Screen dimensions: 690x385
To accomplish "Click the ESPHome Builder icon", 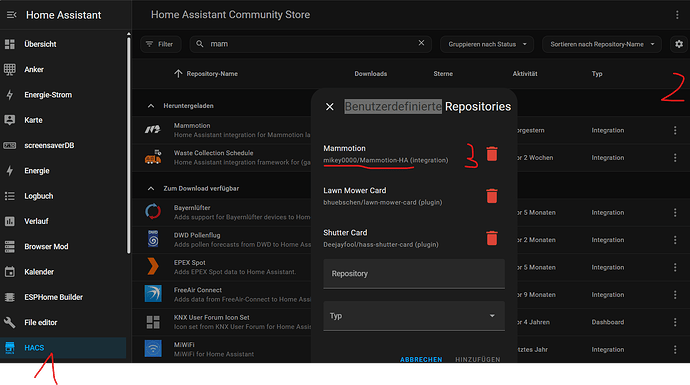I will [10, 297].
